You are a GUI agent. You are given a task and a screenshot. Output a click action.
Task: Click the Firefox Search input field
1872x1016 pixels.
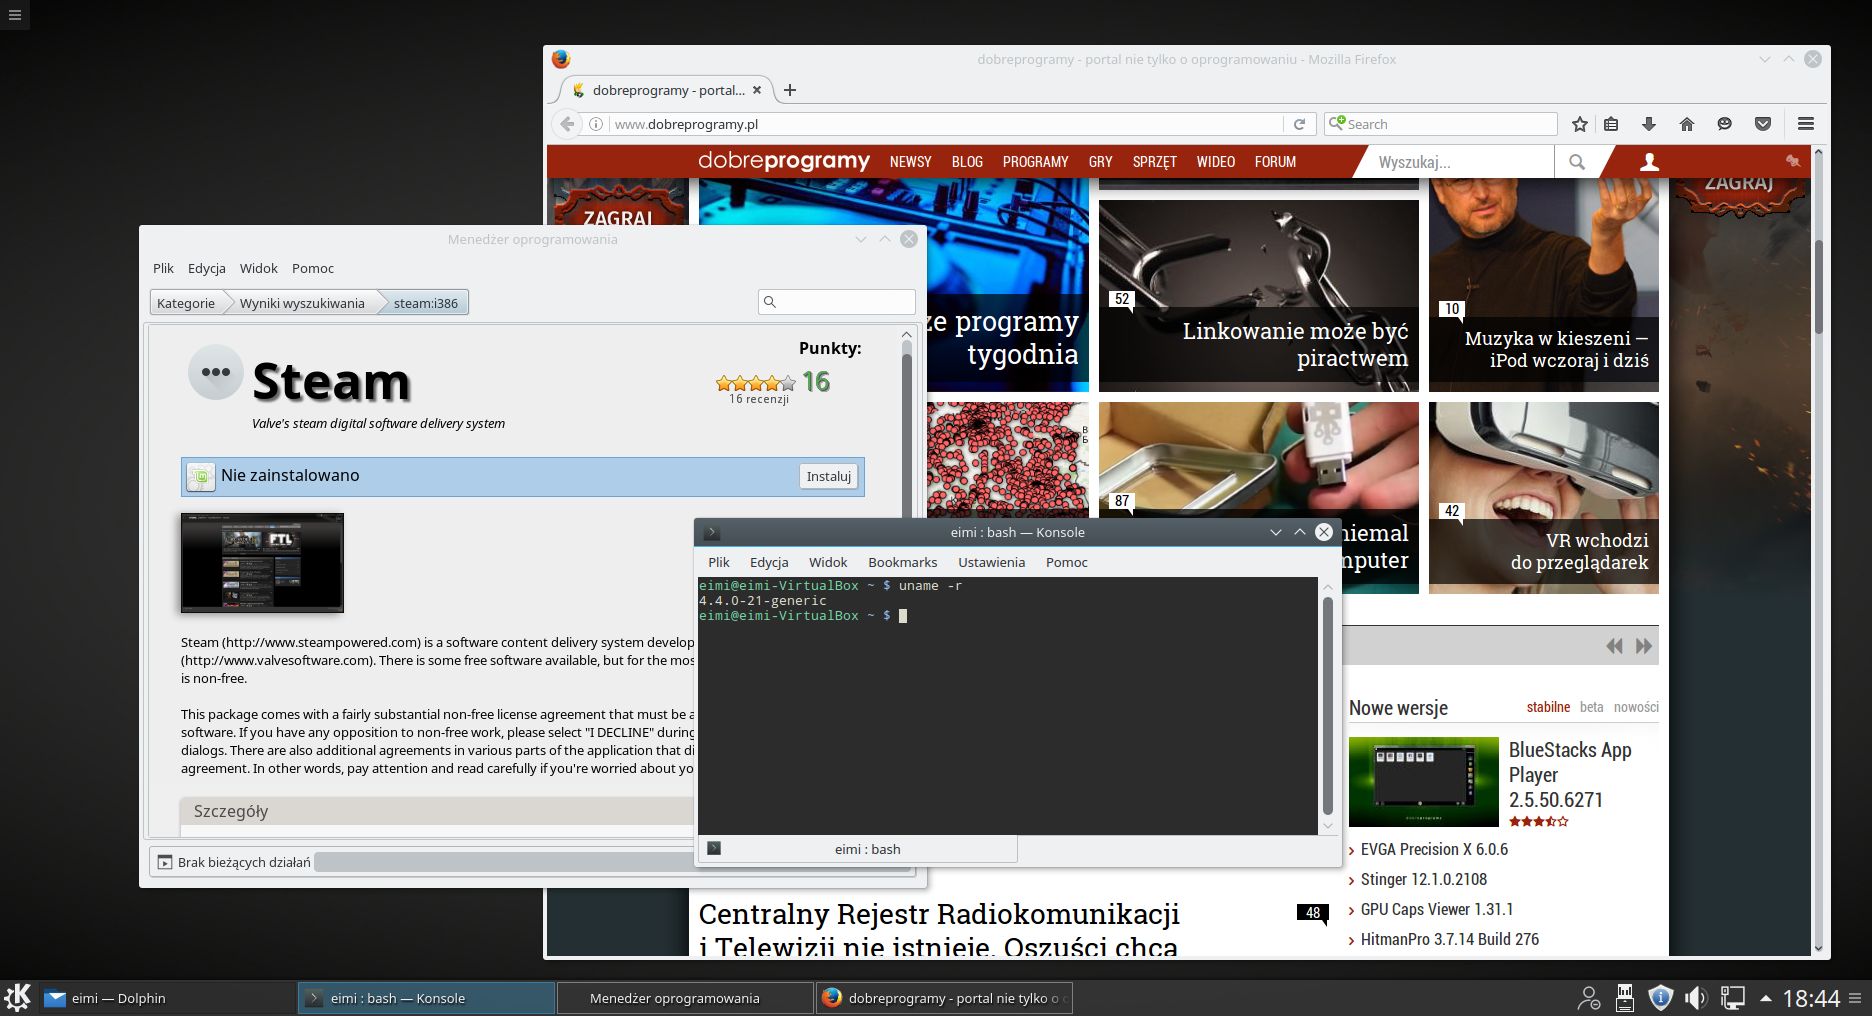tap(1441, 124)
